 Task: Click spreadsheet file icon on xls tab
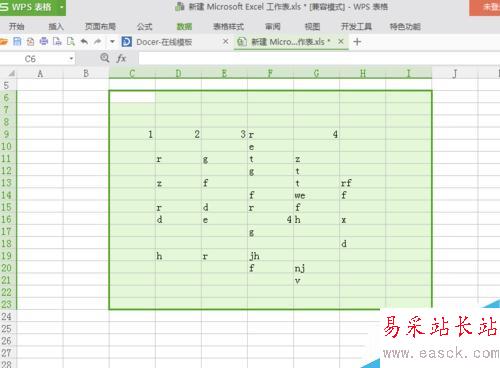pos(242,42)
